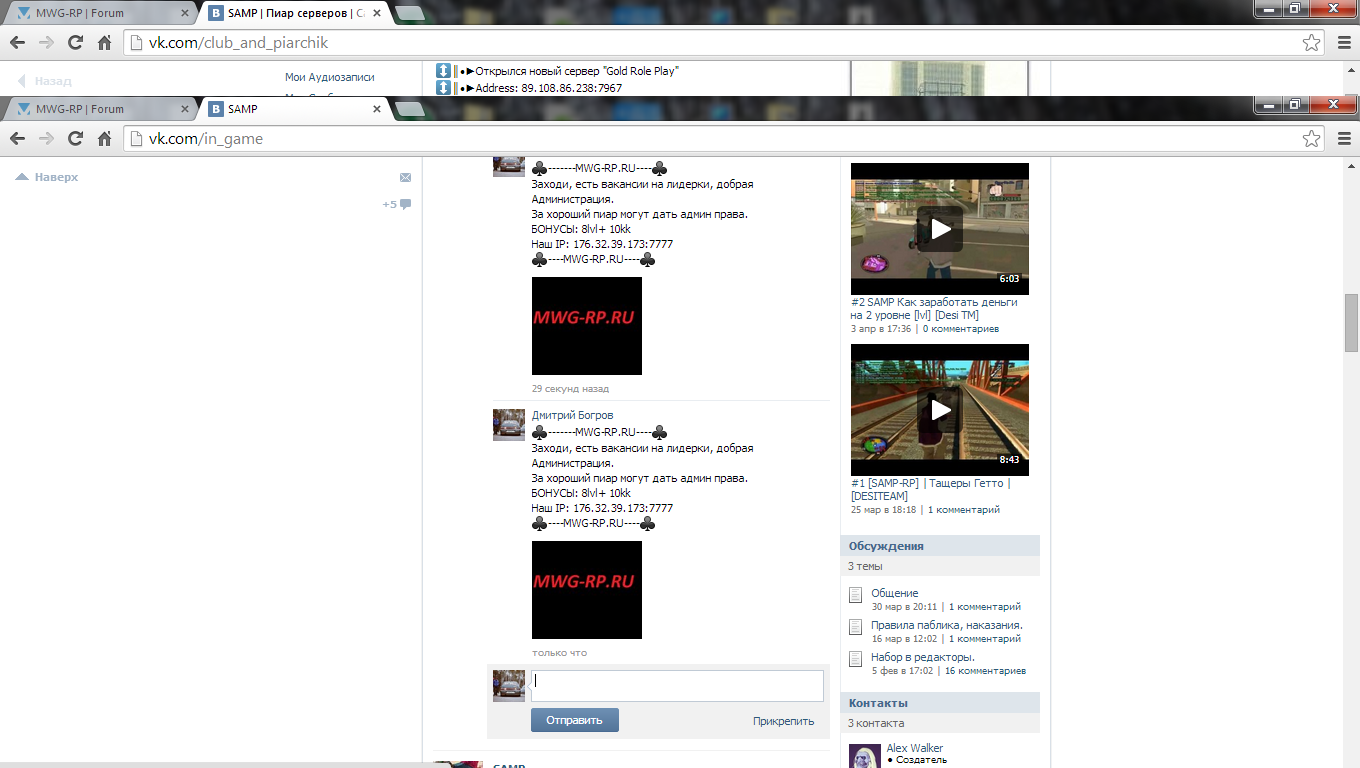Click the 29 секунд назад timestamp
This screenshot has width=1360, height=768.
coord(570,389)
